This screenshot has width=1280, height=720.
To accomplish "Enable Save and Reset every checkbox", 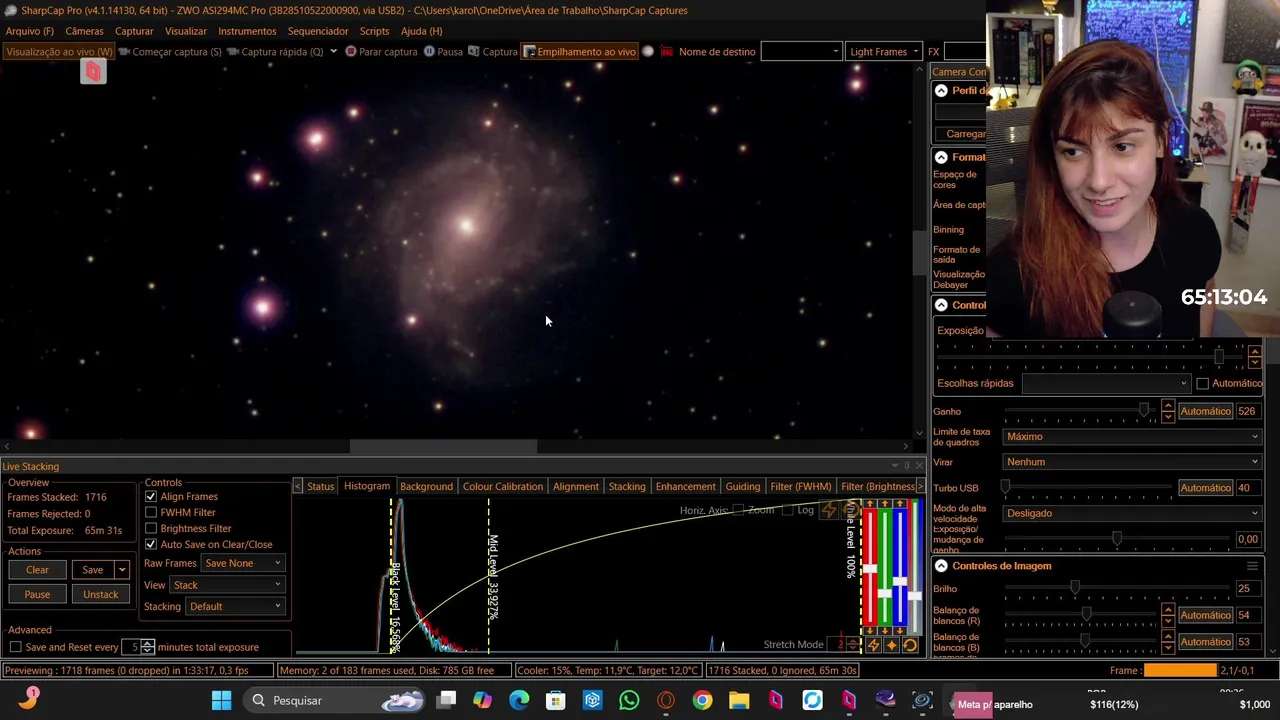I will (x=15, y=647).
